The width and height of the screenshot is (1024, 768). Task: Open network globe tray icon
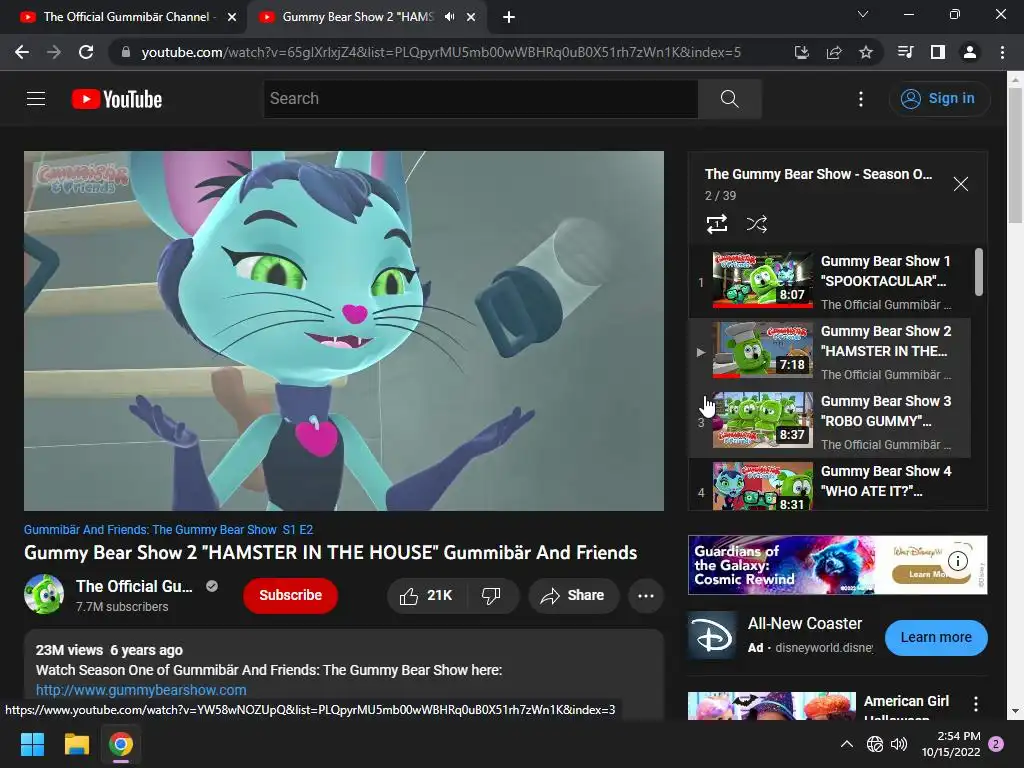pyautogui.click(x=874, y=744)
